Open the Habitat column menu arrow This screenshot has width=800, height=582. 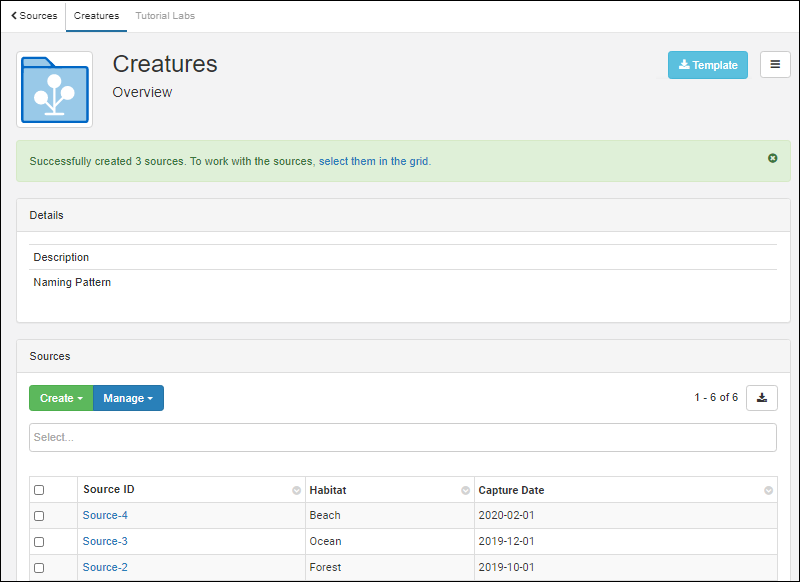(x=465, y=491)
